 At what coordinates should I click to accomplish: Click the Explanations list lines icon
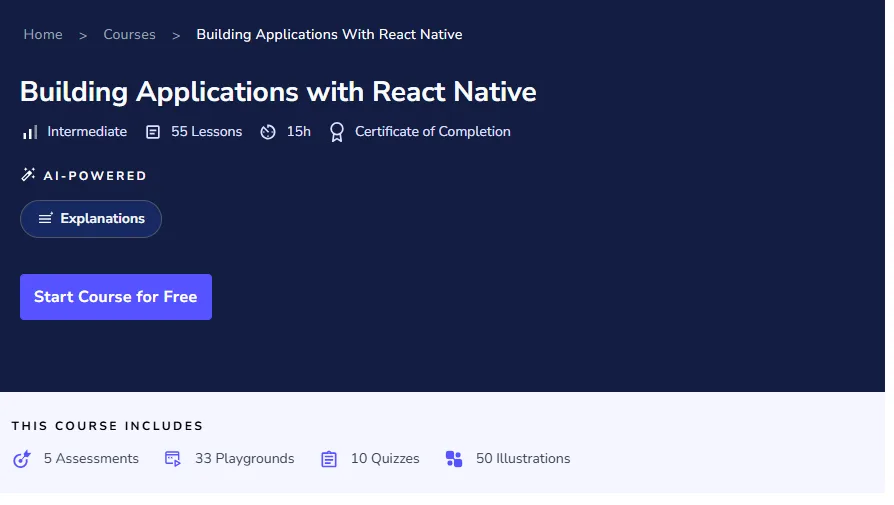tap(46, 218)
